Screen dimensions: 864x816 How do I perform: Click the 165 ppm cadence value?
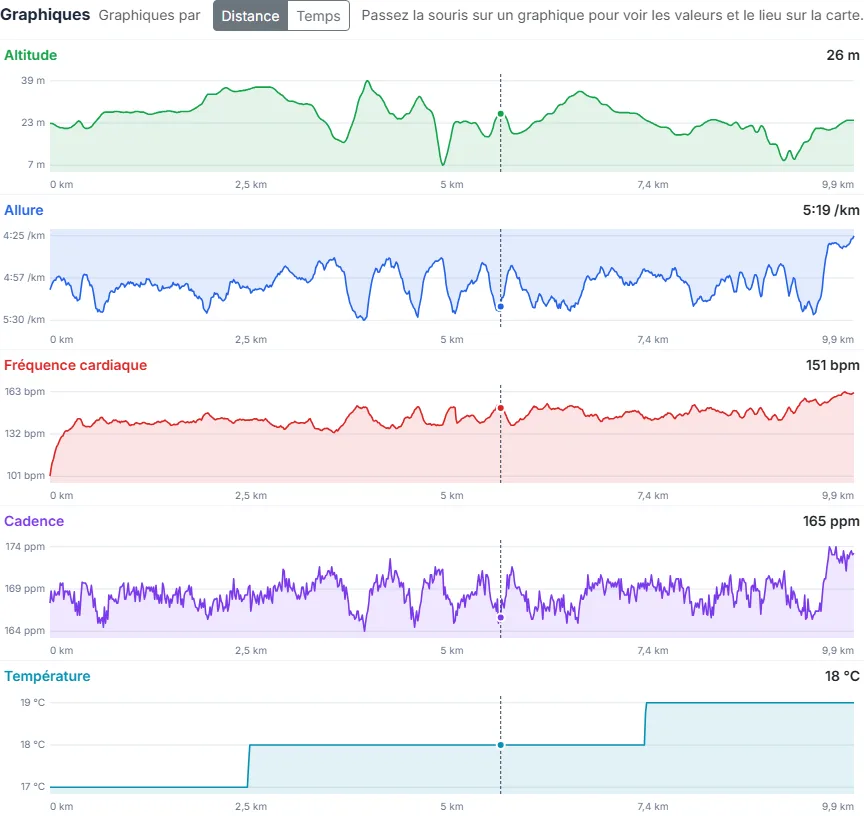[831, 521]
